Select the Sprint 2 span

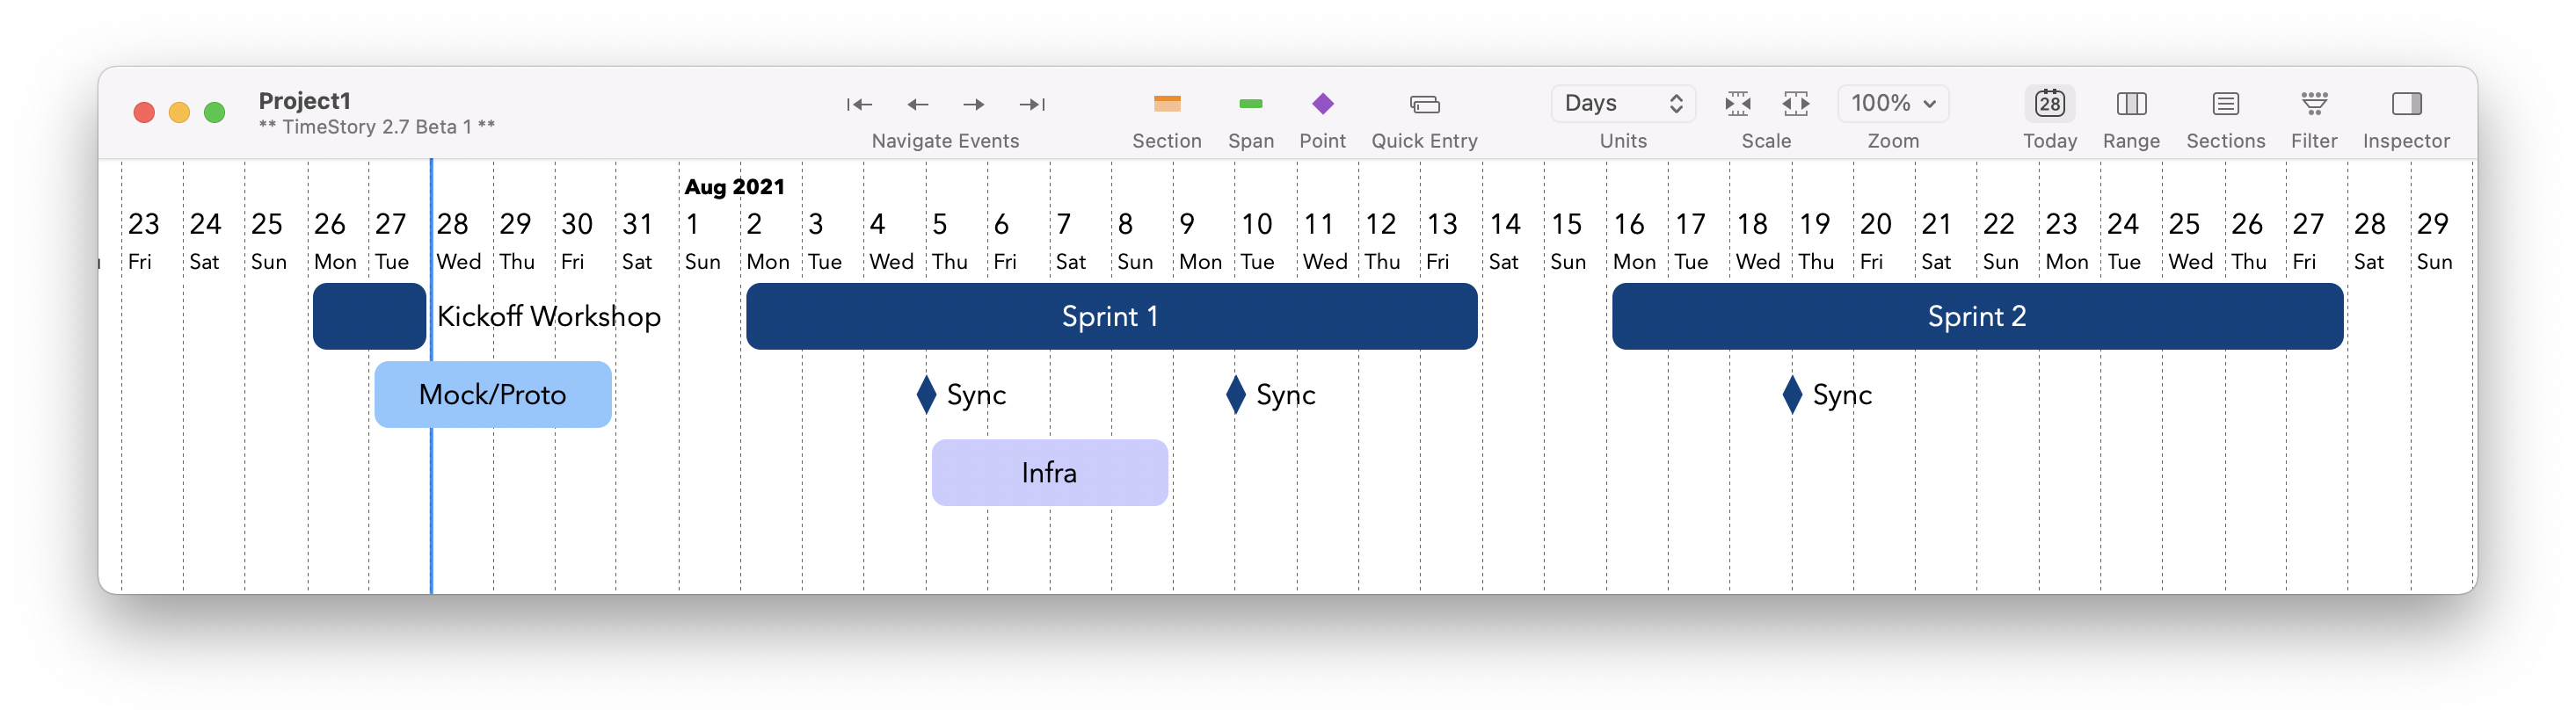point(1976,316)
